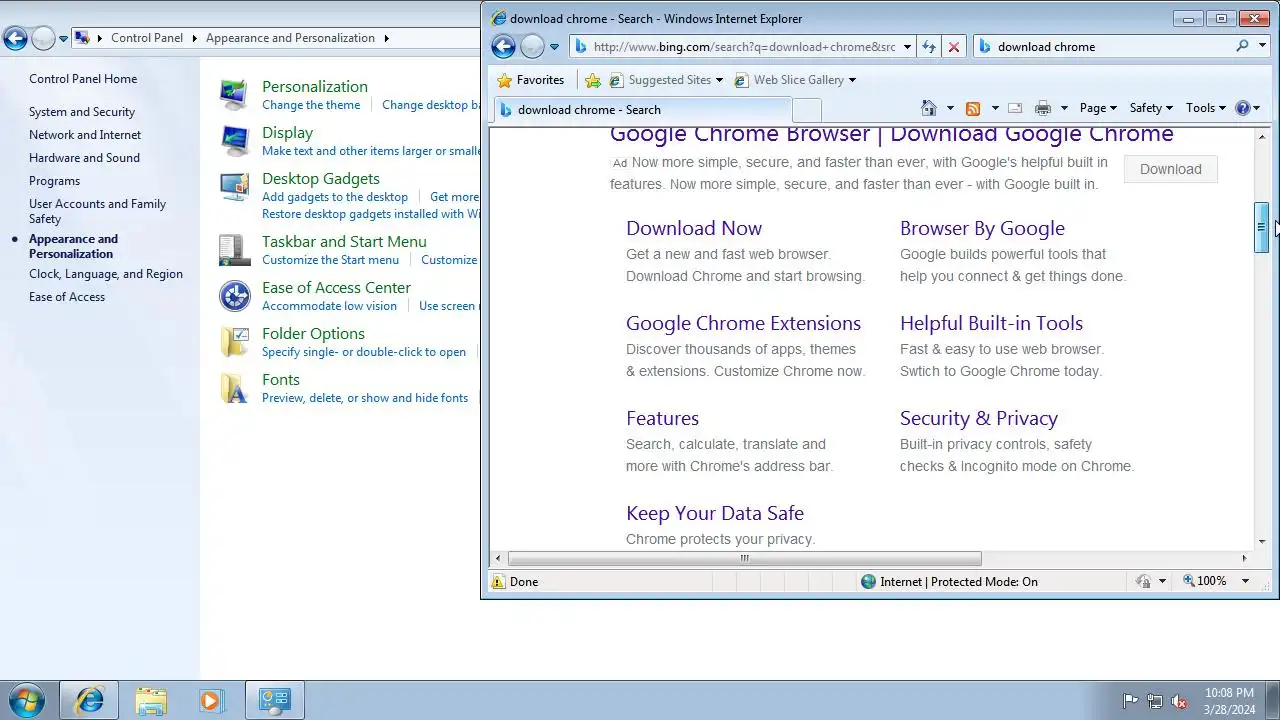Click the Control Panel taskbar button
The image size is (1280, 720).
pyautogui.click(x=274, y=700)
